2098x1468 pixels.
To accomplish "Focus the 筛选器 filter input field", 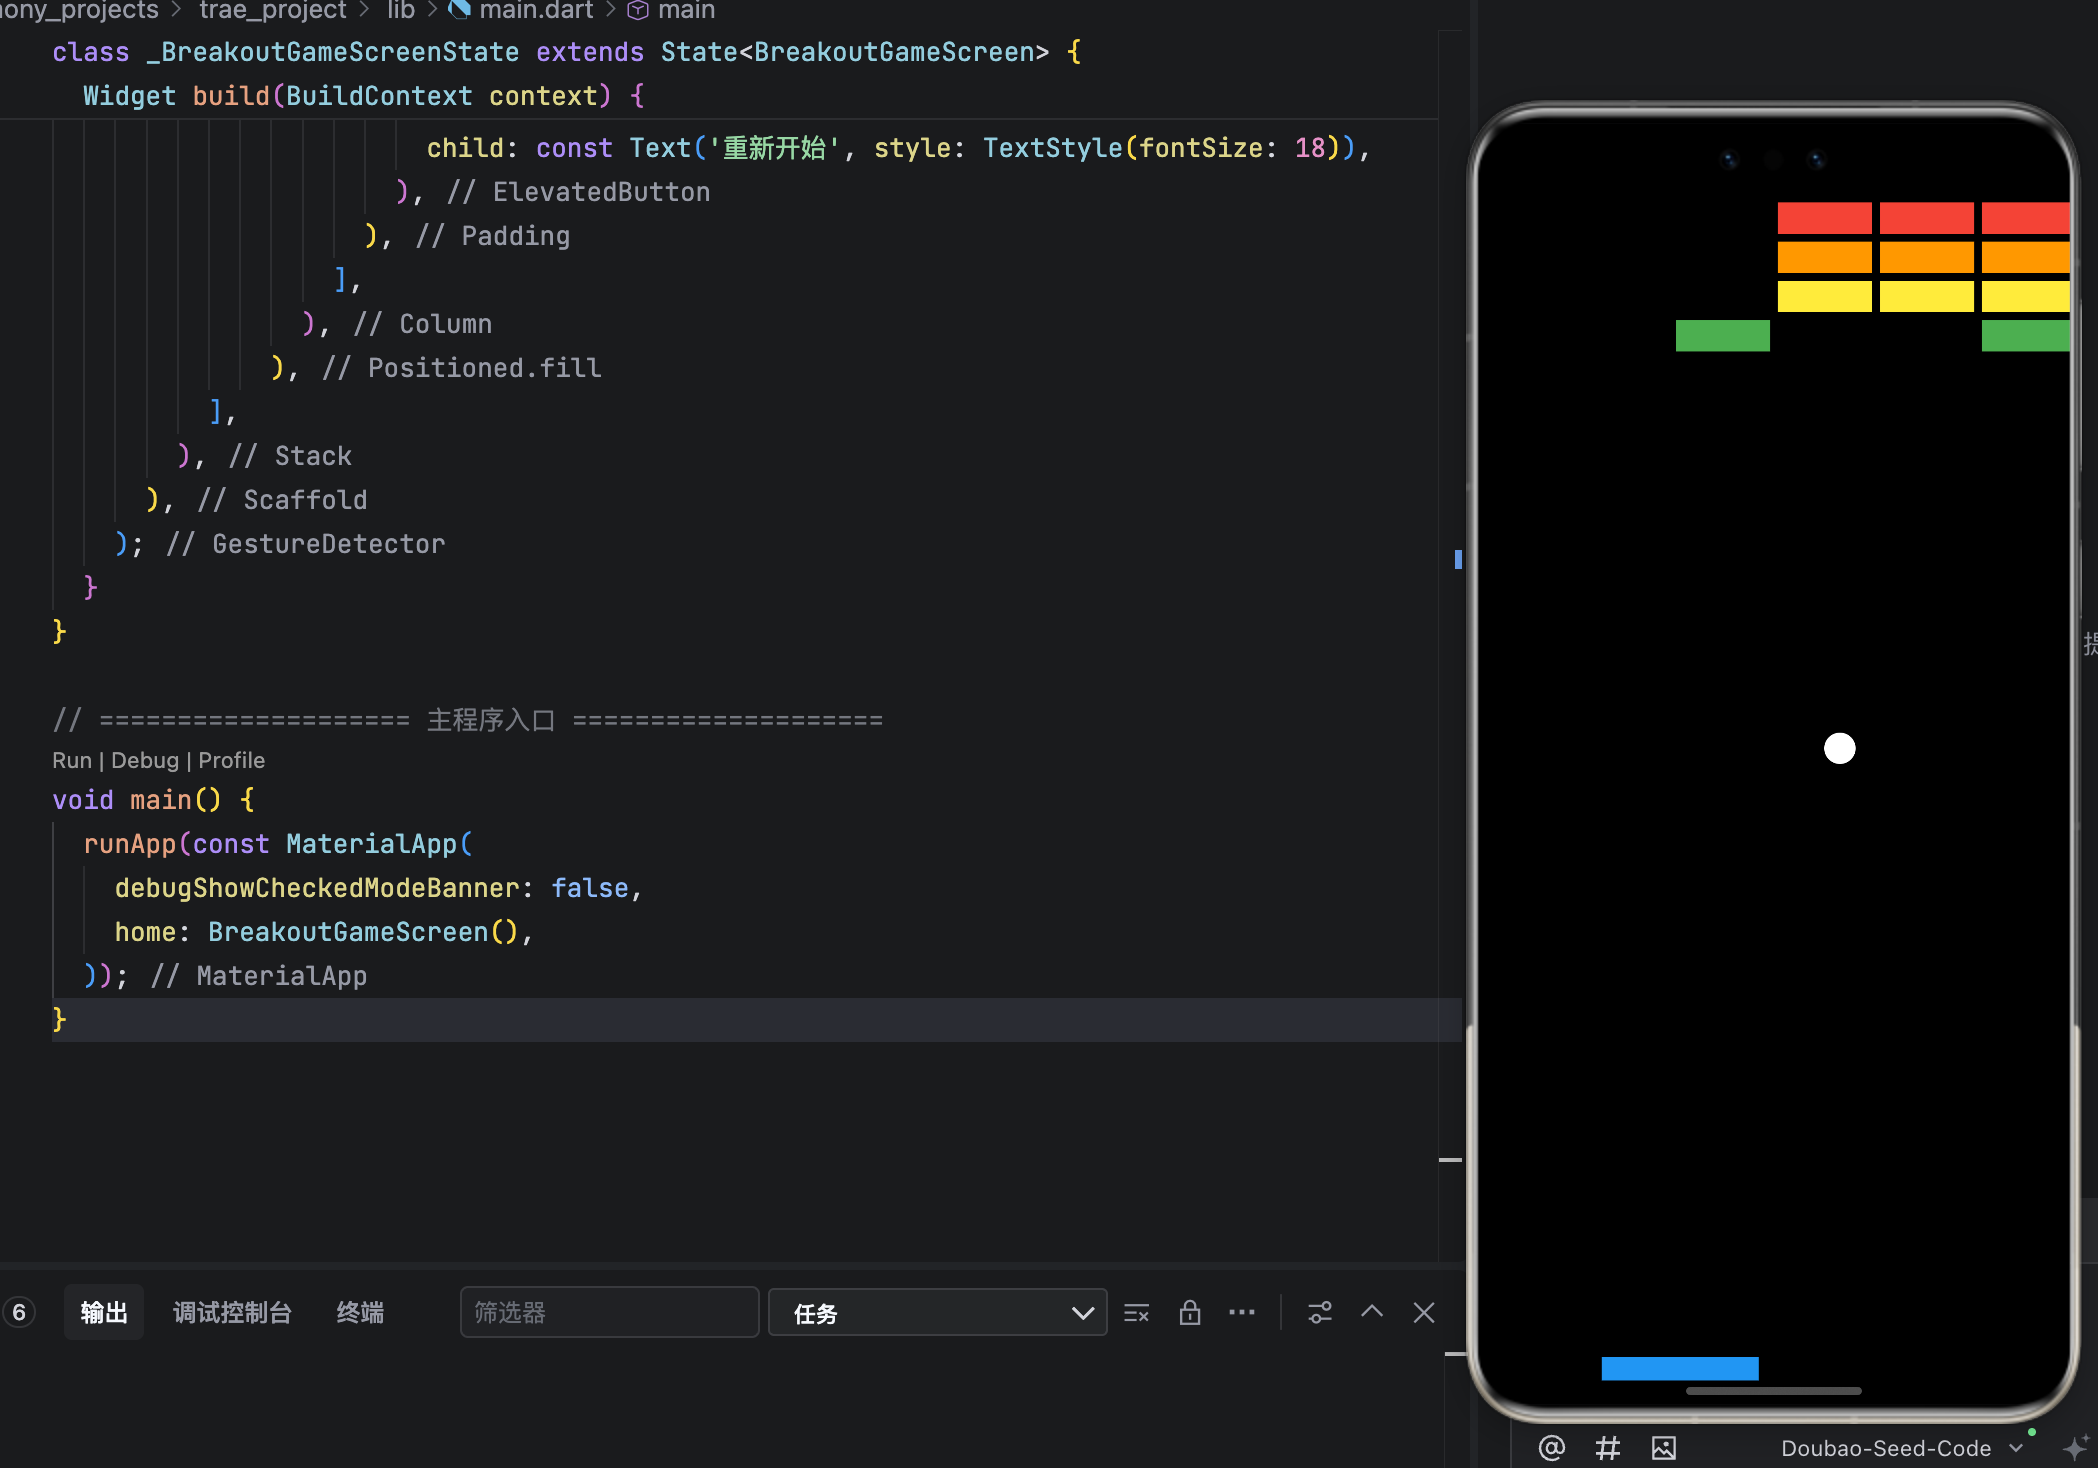I will point(608,1313).
